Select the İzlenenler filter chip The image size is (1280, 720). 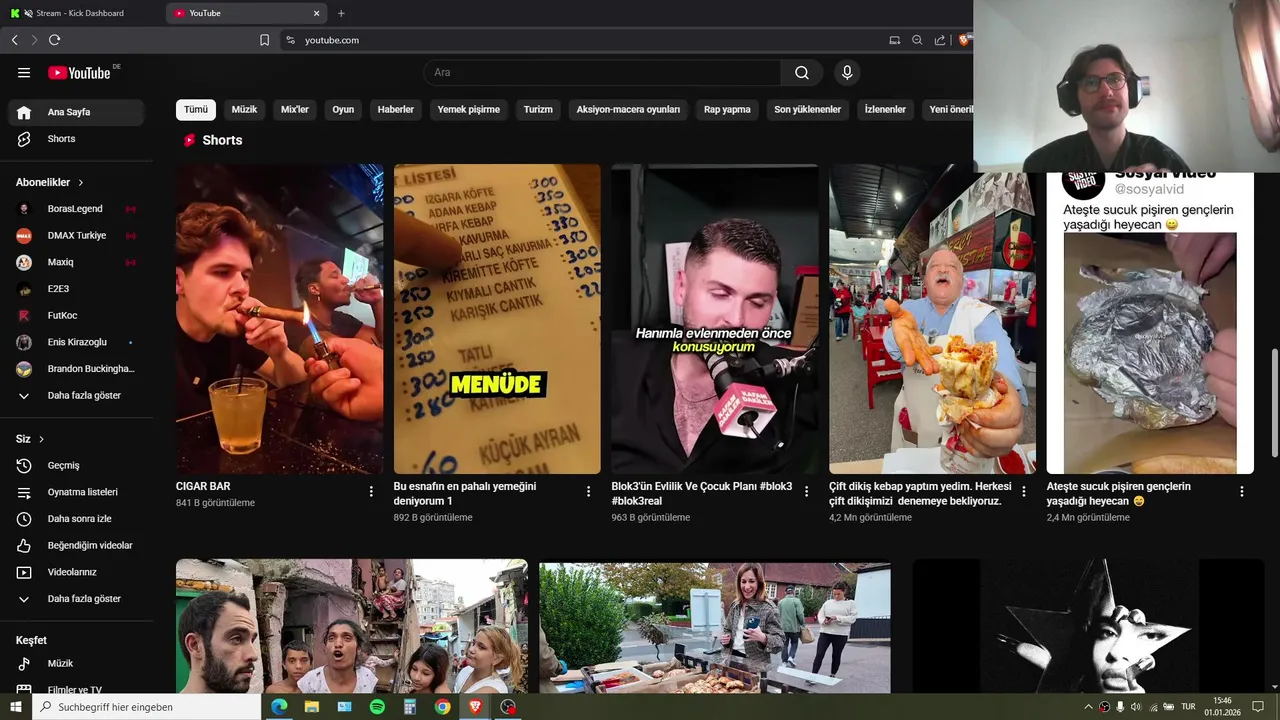[885, 110]
